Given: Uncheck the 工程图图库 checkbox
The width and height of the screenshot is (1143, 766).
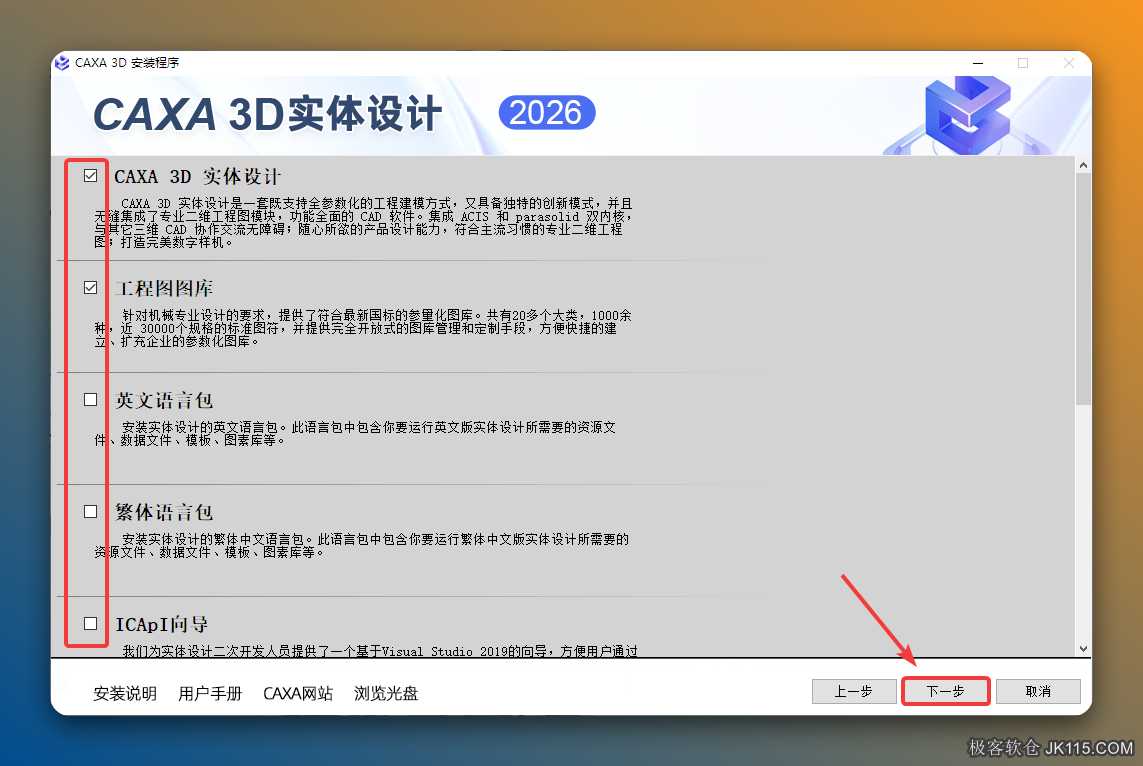Looking at the screenshot, I should pos(90,288).
